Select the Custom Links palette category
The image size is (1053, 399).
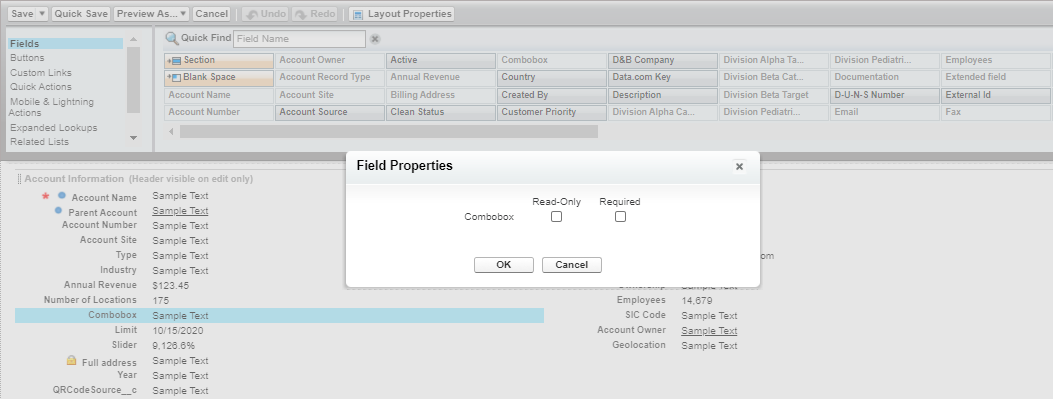(40, 73)
